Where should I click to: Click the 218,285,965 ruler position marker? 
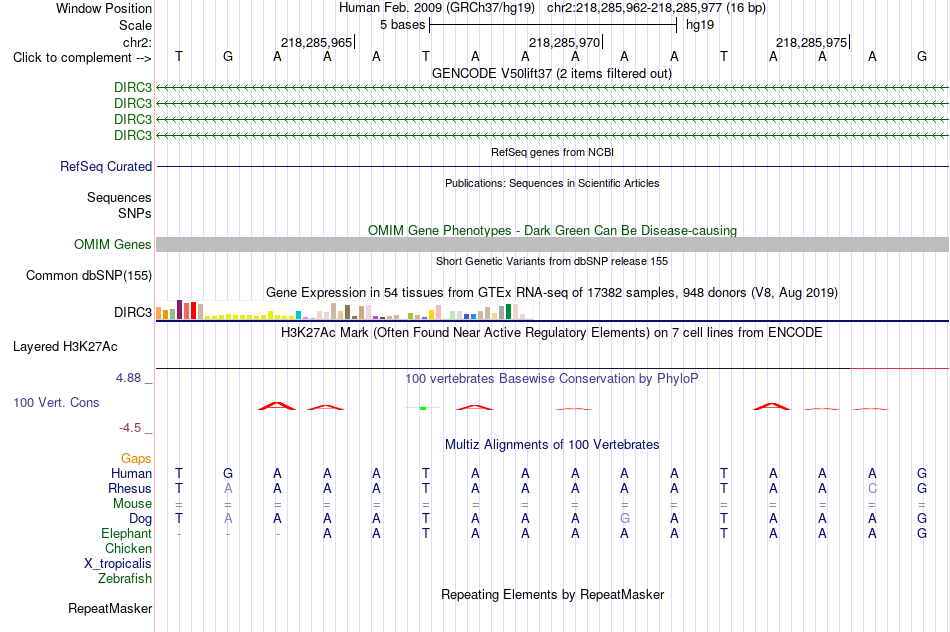click(x=316, y=42)
